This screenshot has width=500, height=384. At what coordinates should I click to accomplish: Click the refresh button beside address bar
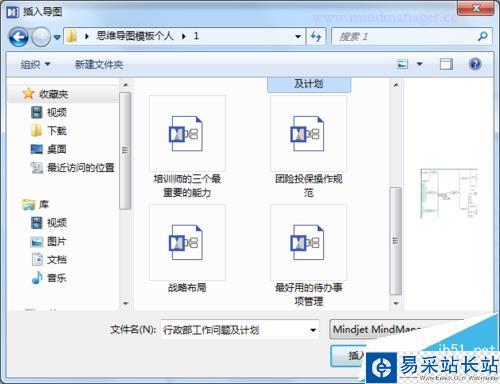coord(316,36)
